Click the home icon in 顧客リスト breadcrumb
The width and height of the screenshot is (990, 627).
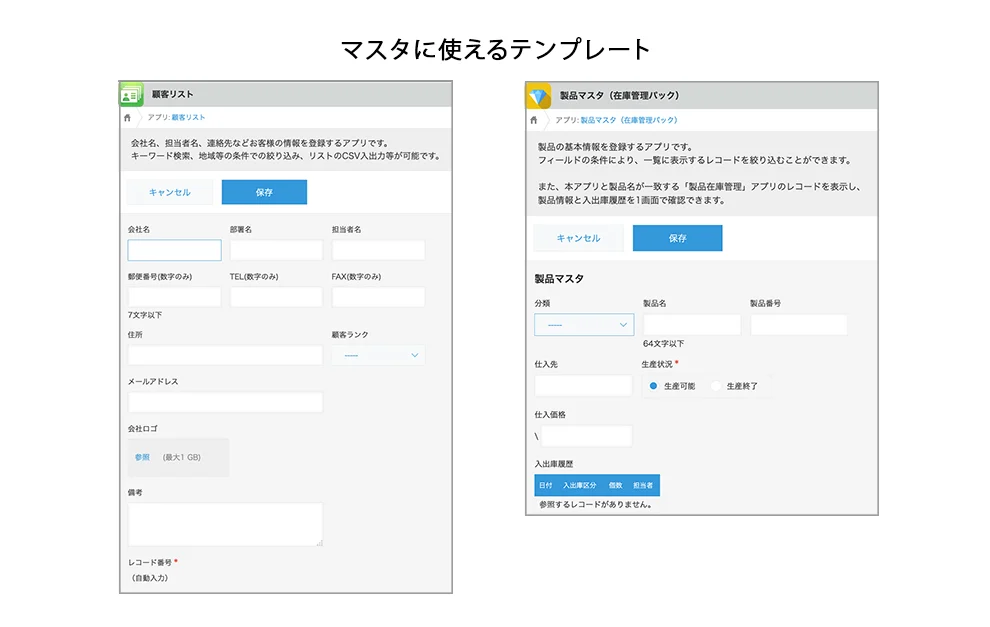[127, 118]
